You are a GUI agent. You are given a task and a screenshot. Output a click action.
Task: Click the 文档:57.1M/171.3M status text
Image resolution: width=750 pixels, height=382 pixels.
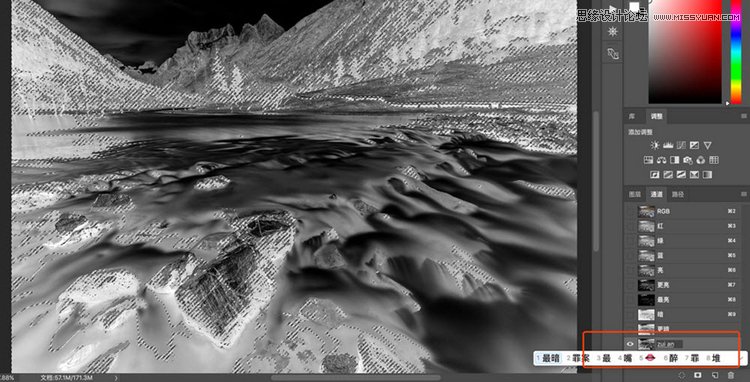click(x=68, y=378)
